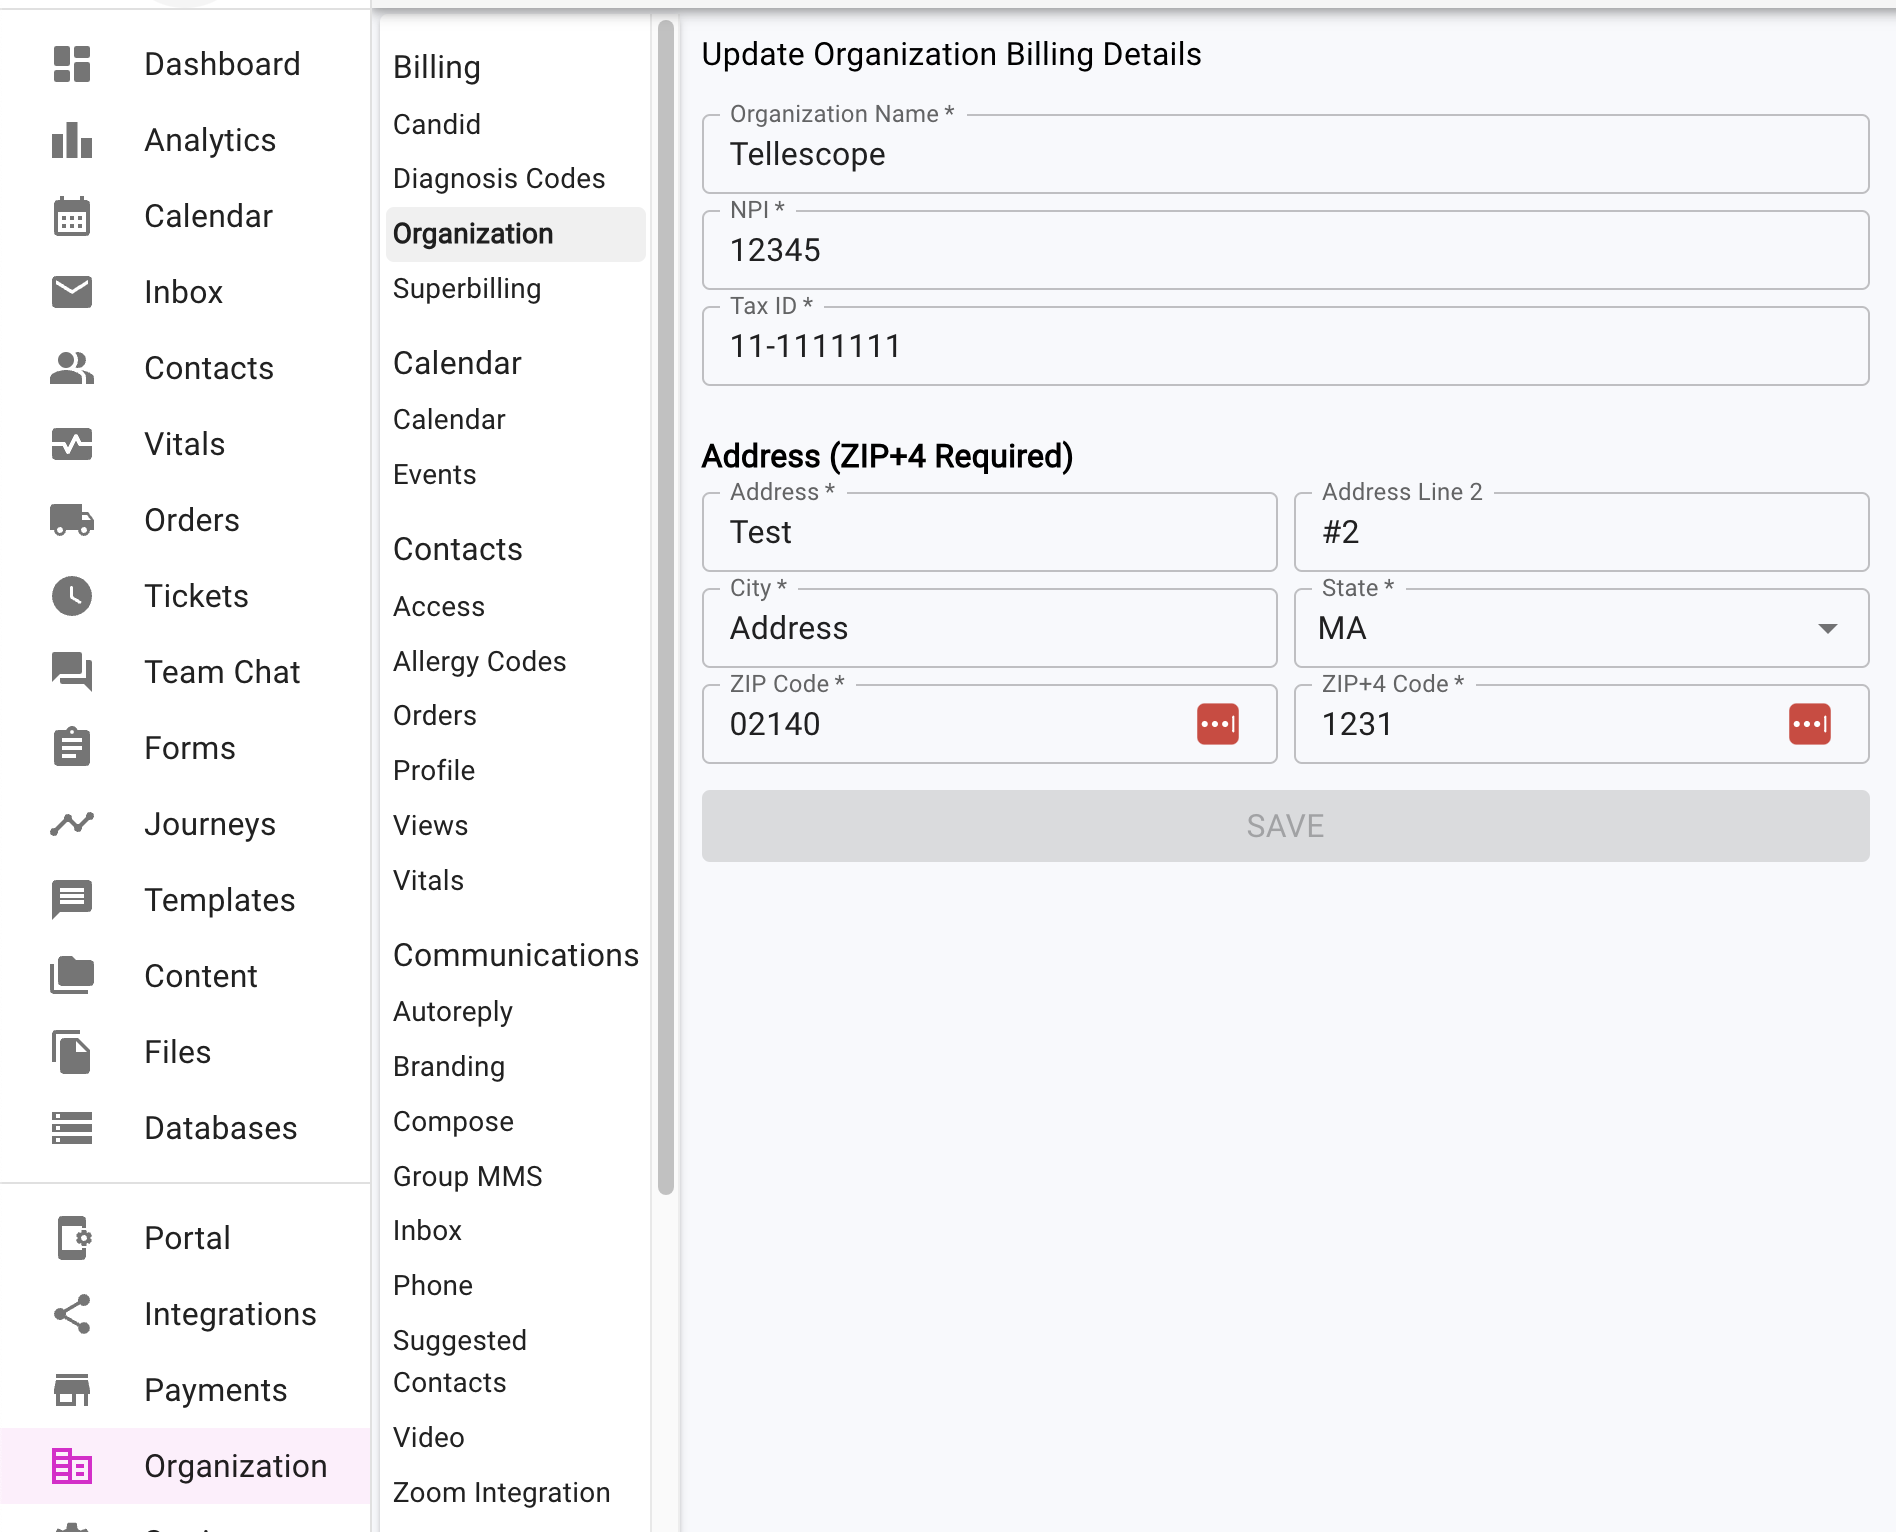
Task: Open Vitals under Contacts settings
Action: pos(429,881)
